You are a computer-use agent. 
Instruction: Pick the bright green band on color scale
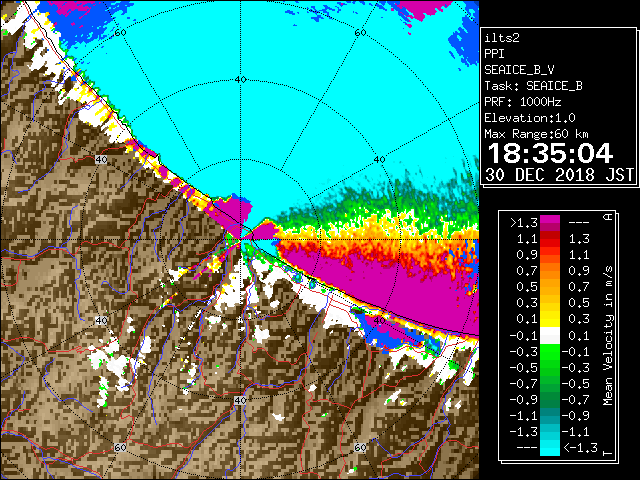point(550,351)
